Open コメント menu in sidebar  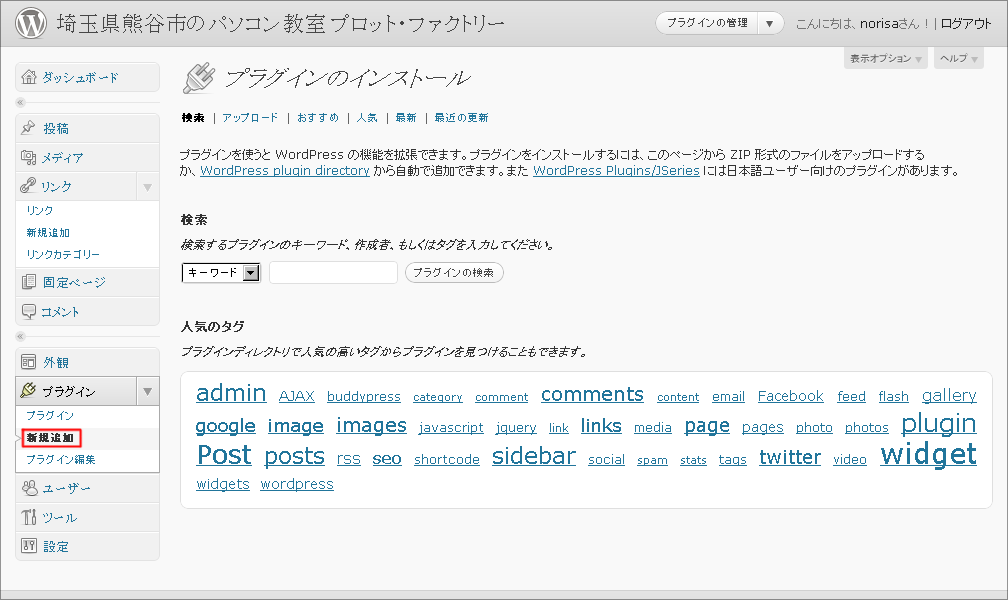(60, 312)
